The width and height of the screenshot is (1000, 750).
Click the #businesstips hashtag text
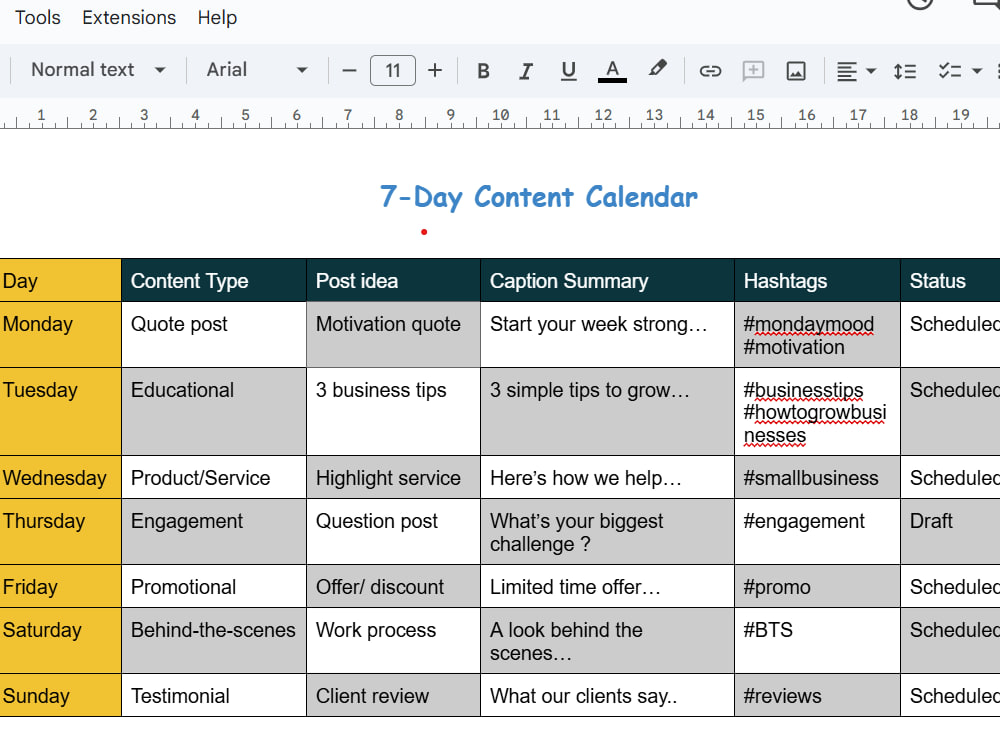(x=804, y=390)
